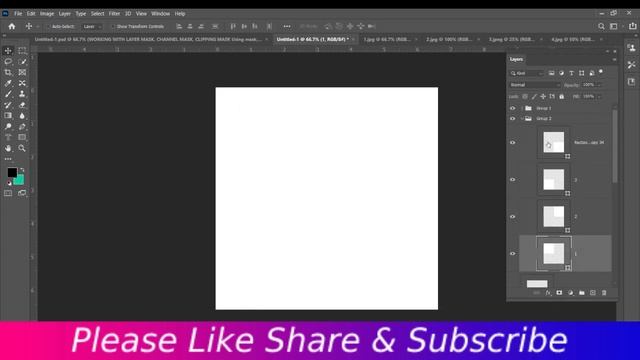
Task: Select the Crop tool
Action: coord(8,72)
